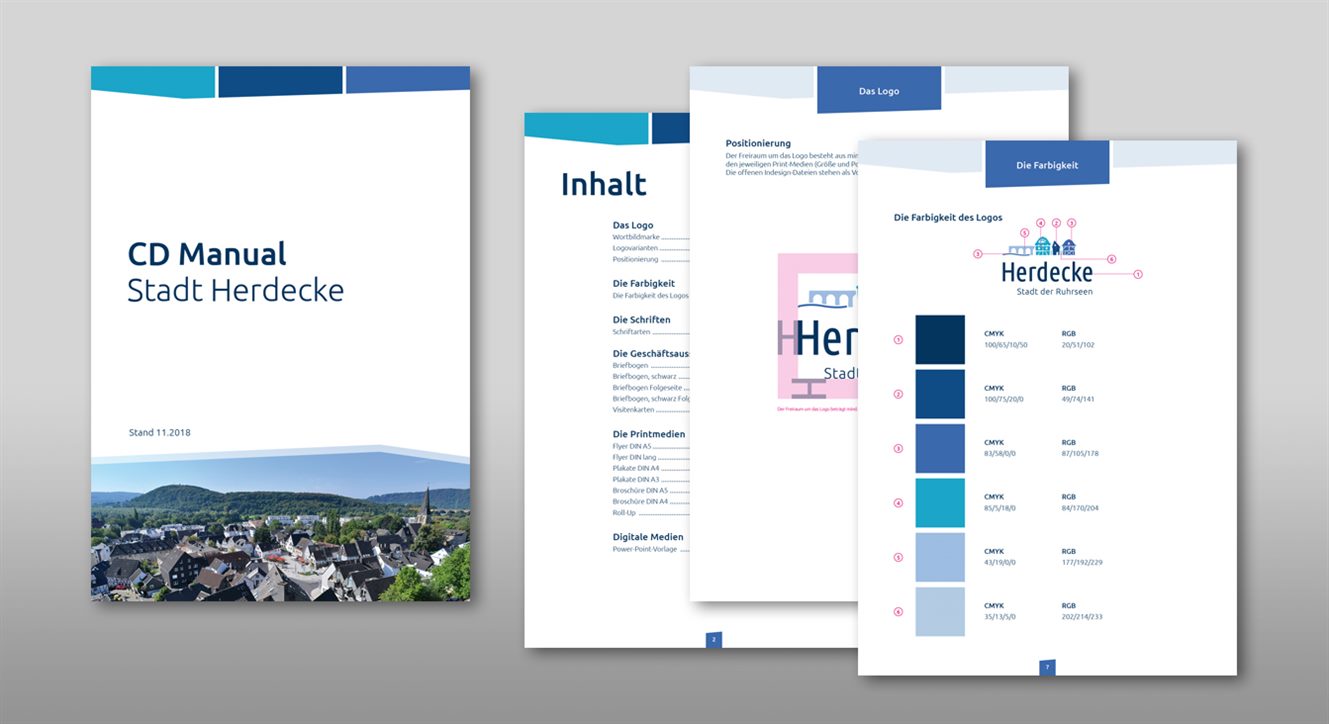Click the darkest navy swatch labeled 100/65/10/50

pos(940,340)
